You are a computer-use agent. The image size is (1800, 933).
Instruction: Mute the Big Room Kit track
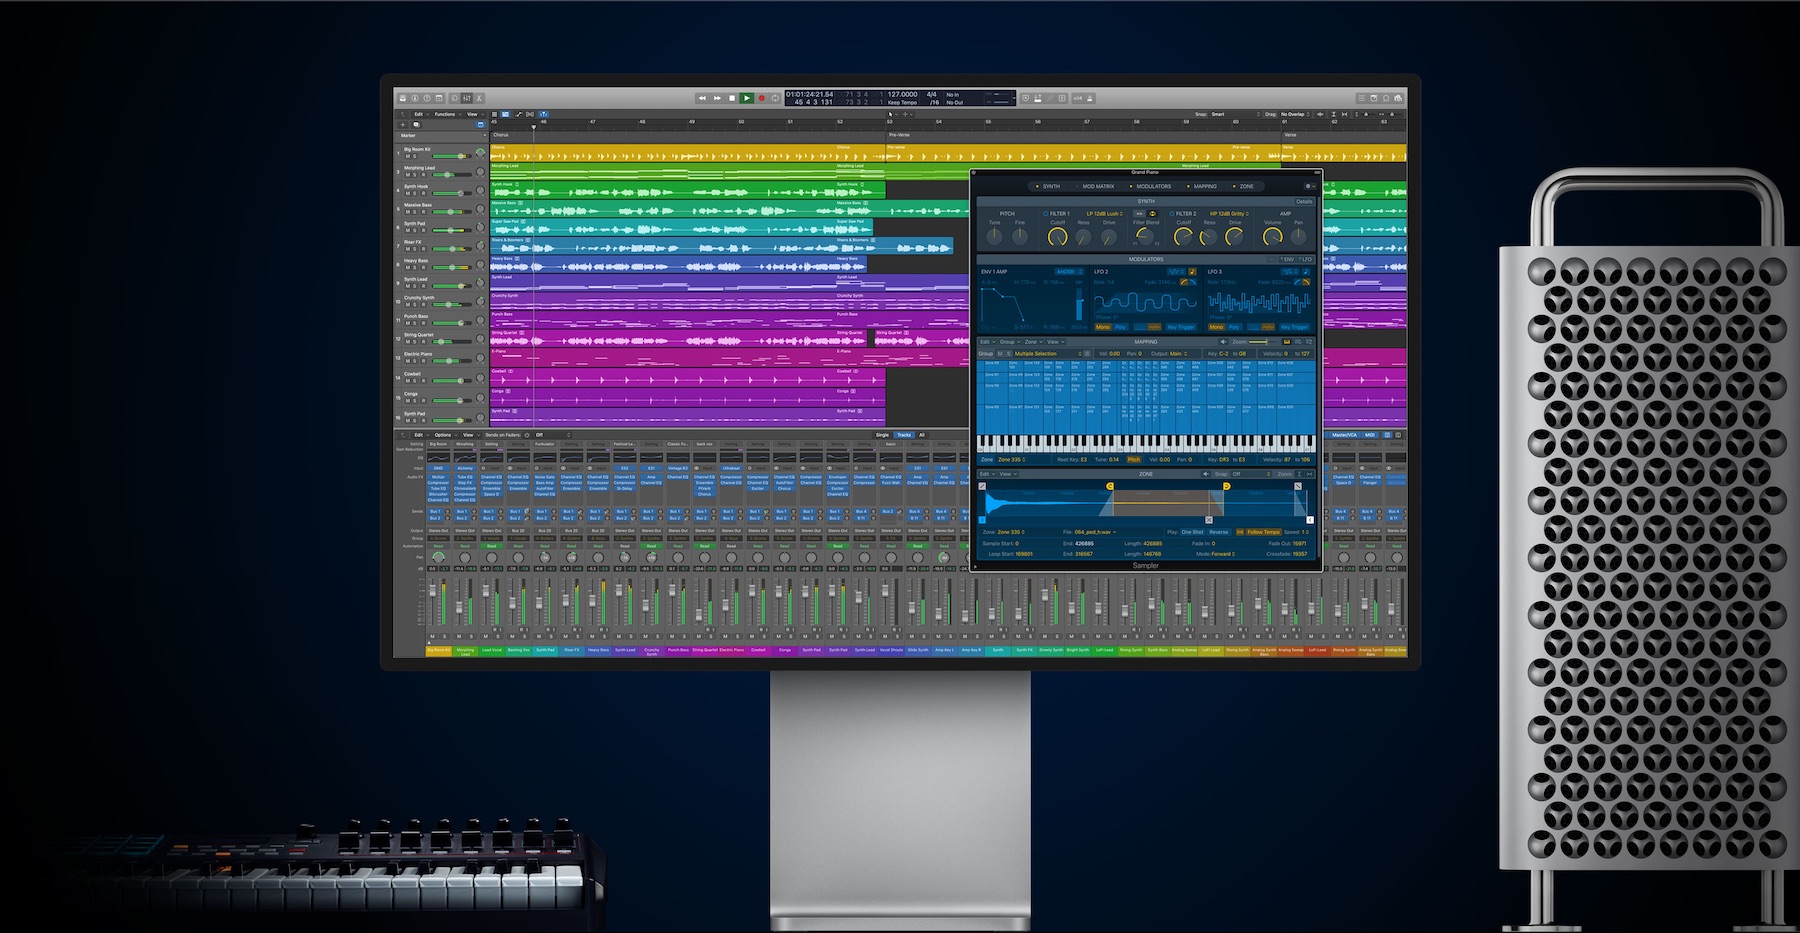(x=407, y=157)
